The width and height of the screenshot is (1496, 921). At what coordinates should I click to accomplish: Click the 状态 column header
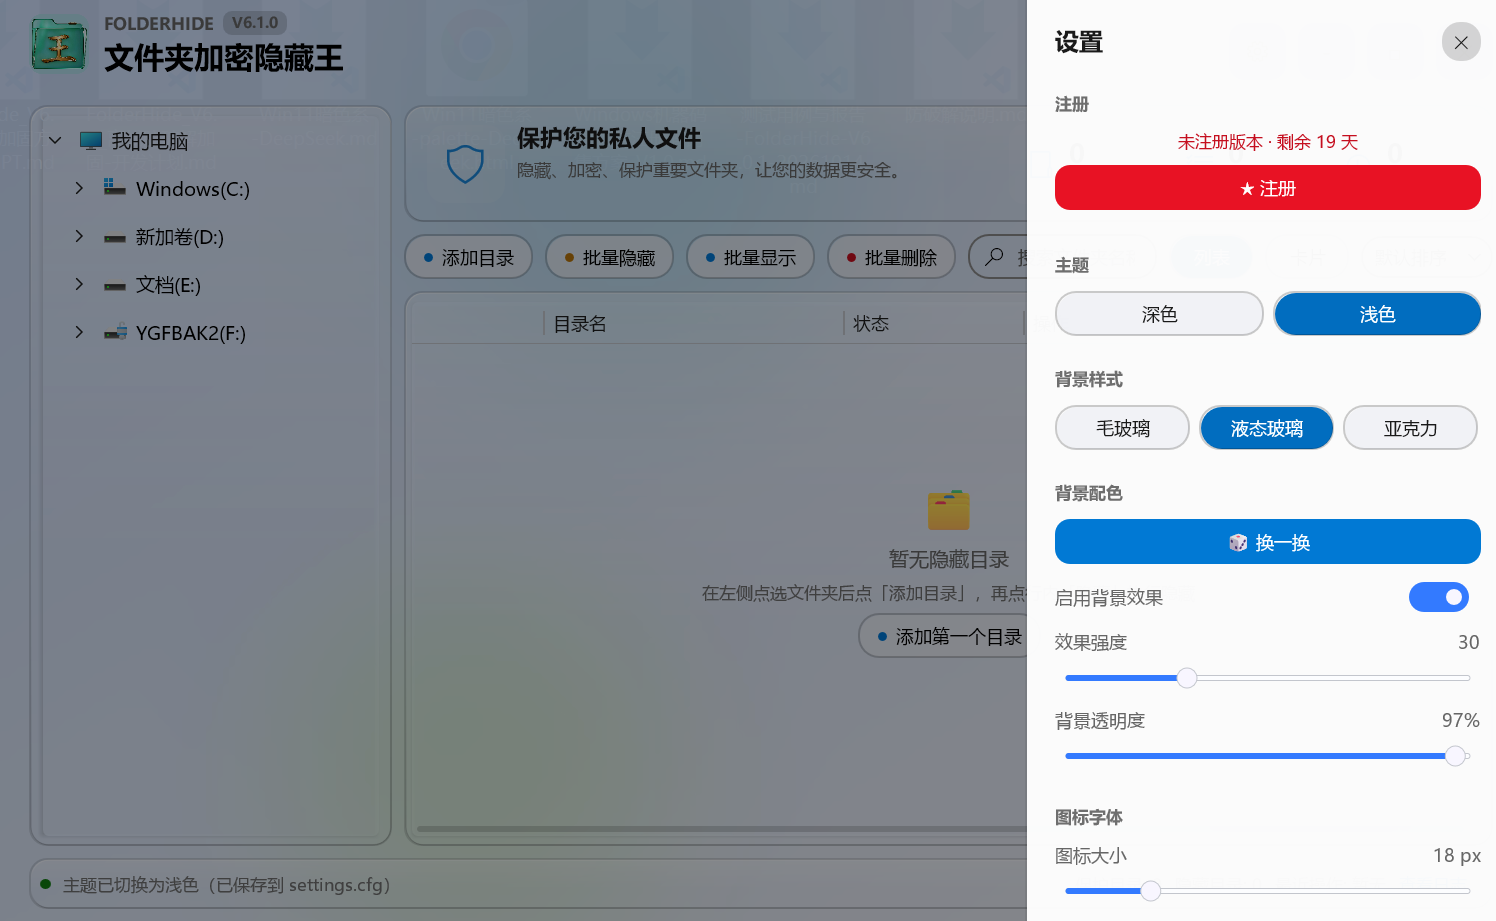(871, 324)
